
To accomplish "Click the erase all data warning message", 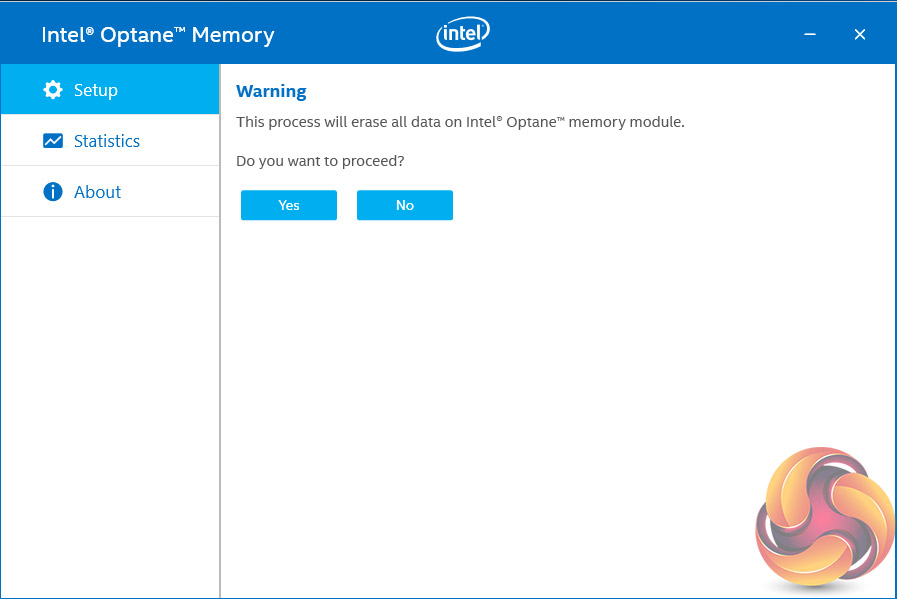I will click(460, 122).
